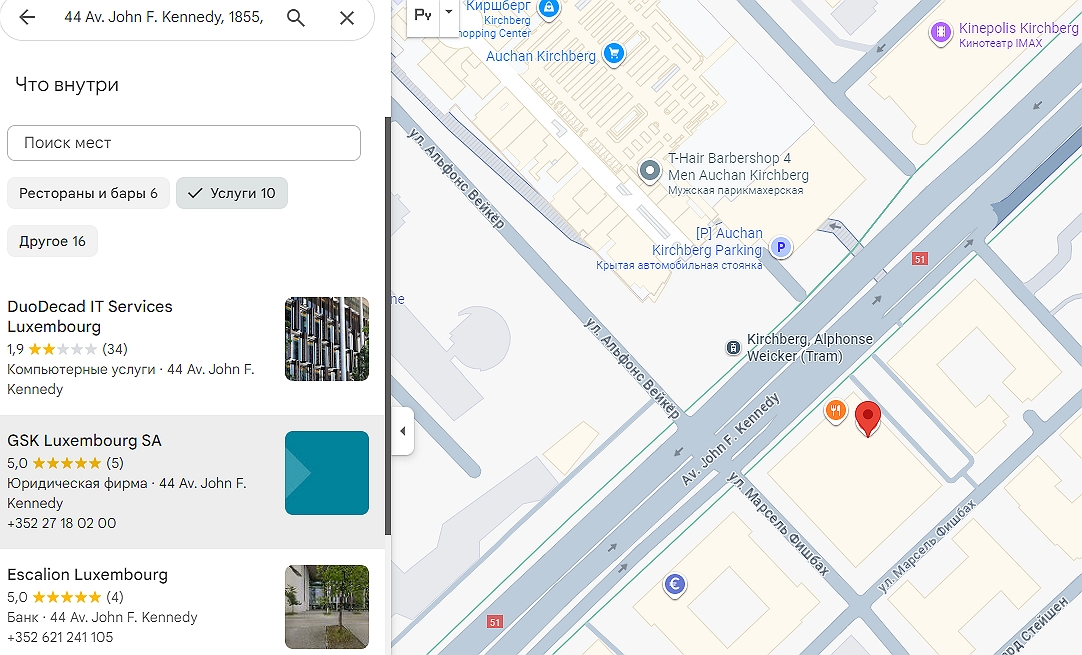Viewport: 1082px width, 655px height.
Task: Click Escalion phone number +352 621 241 105
Action: coord(60,637)
